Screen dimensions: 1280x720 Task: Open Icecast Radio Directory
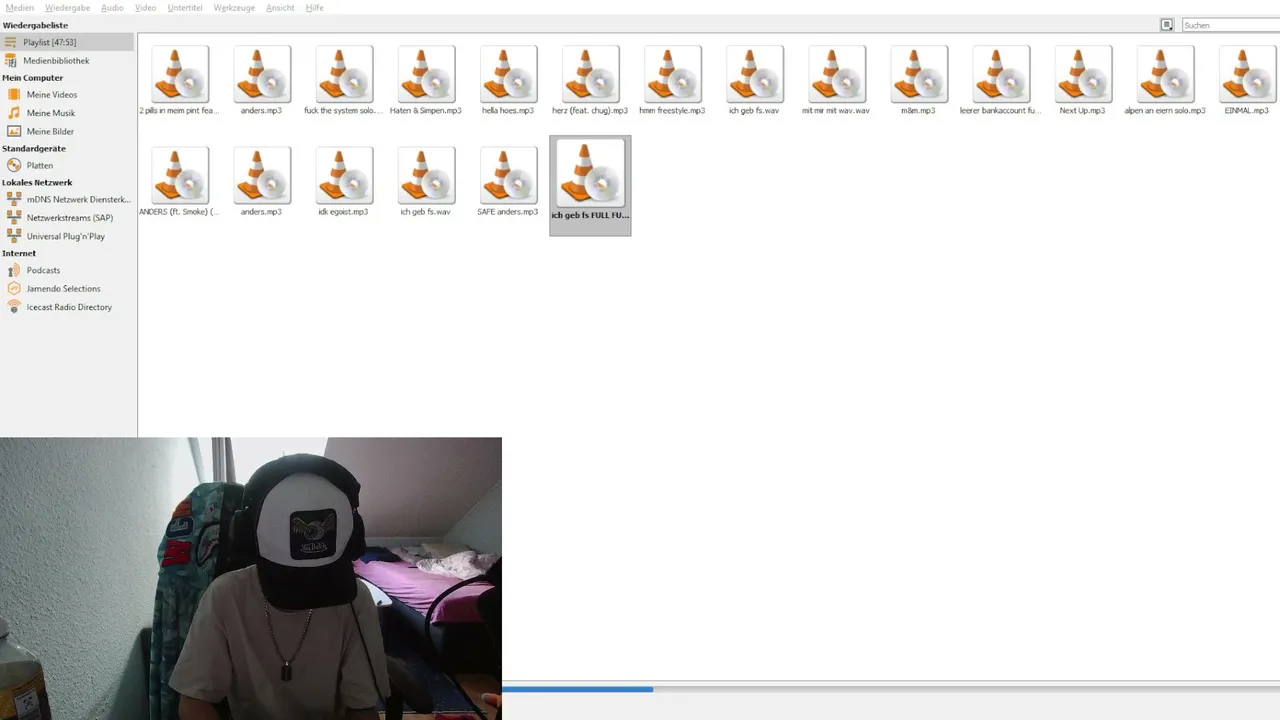coord(67,307)
